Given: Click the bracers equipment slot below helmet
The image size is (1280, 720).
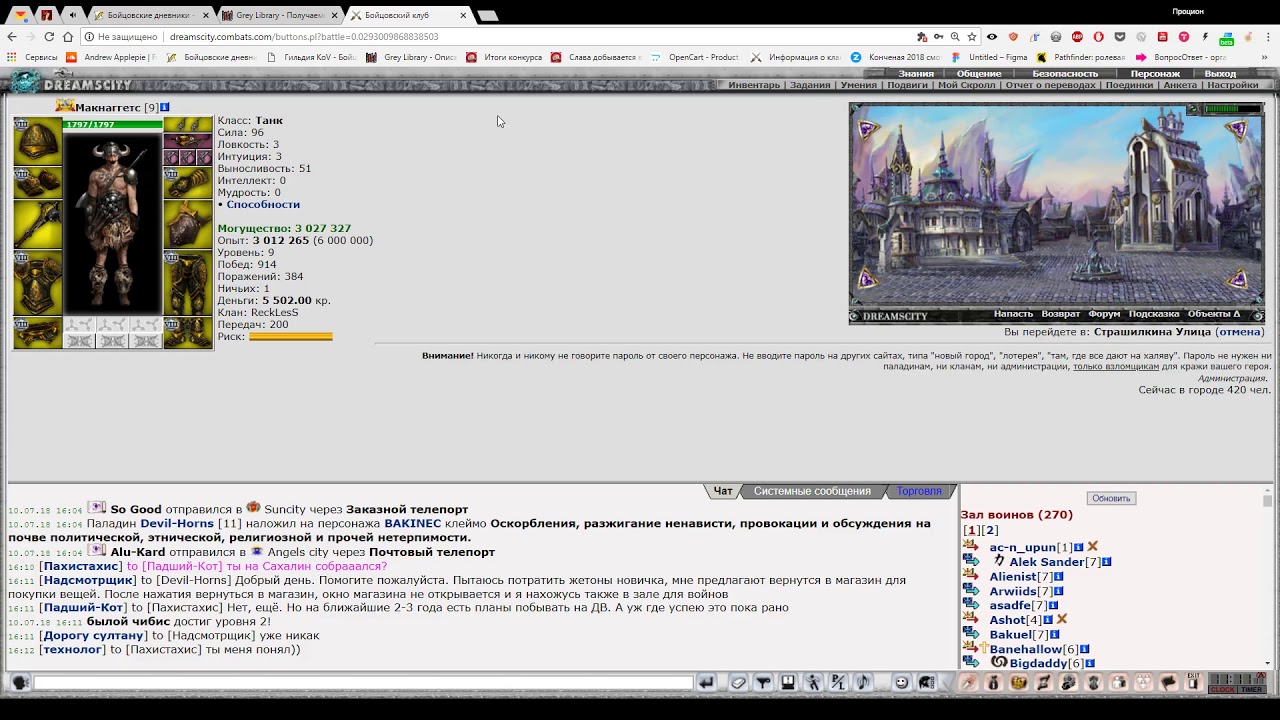Looking at the screenshot, I should coord(38,183).
